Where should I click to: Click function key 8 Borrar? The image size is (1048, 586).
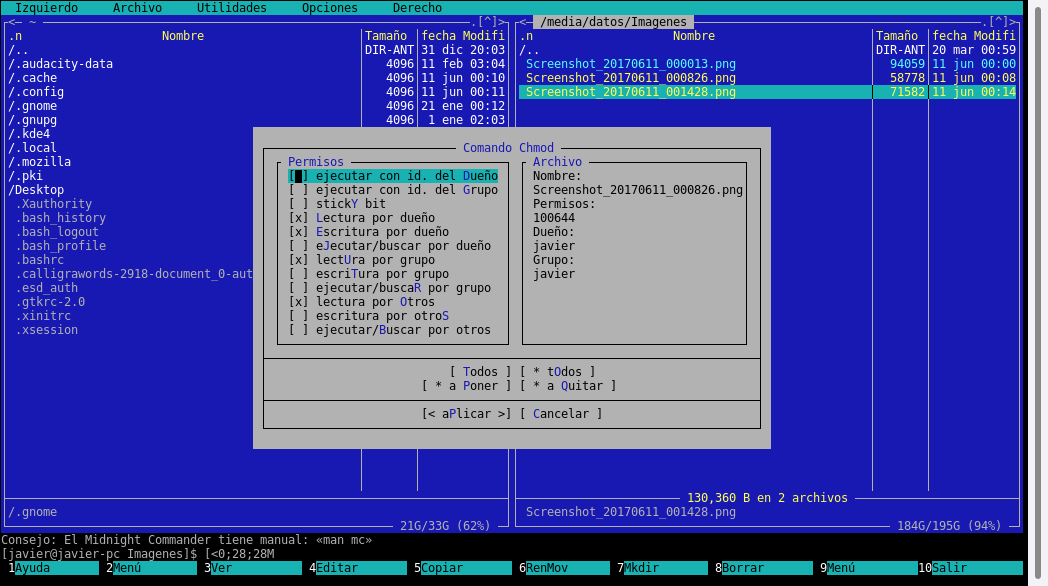coord(764,568)
